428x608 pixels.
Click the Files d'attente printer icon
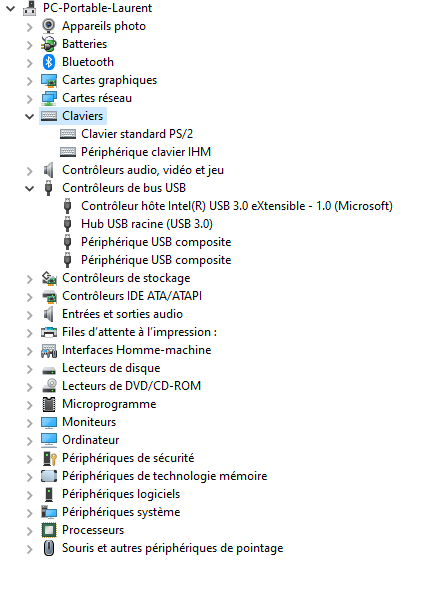(49, 332)
